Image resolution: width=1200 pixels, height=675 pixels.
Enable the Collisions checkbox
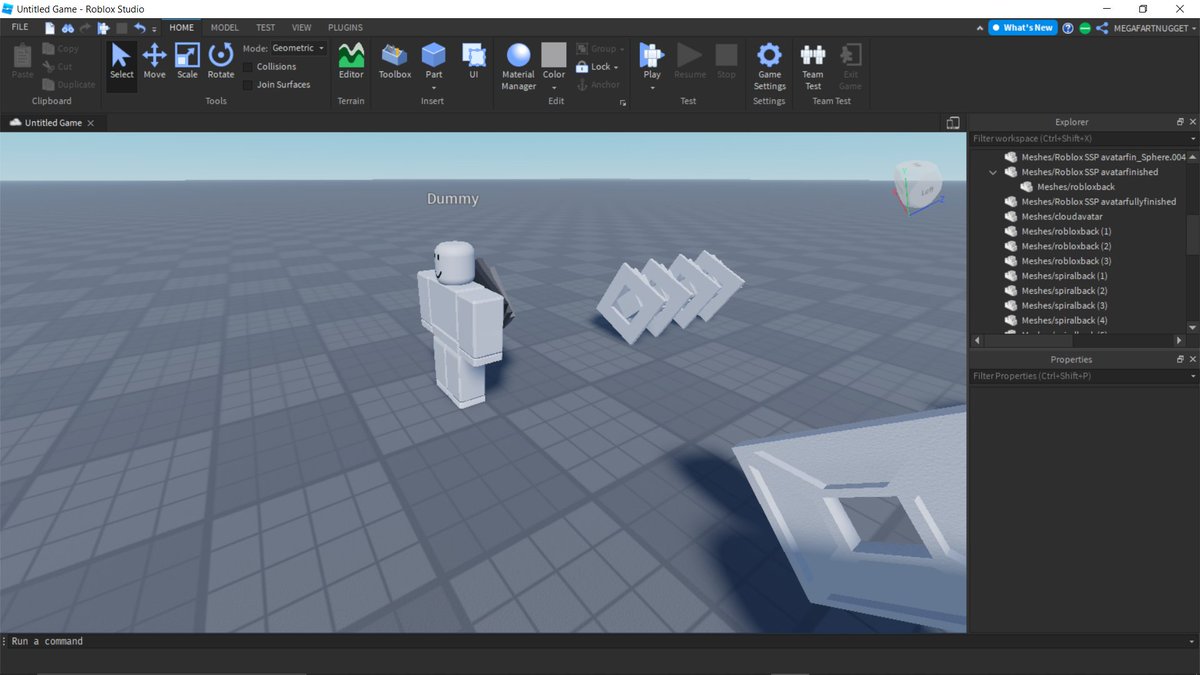pyautogui.click(x=248, y=67)
